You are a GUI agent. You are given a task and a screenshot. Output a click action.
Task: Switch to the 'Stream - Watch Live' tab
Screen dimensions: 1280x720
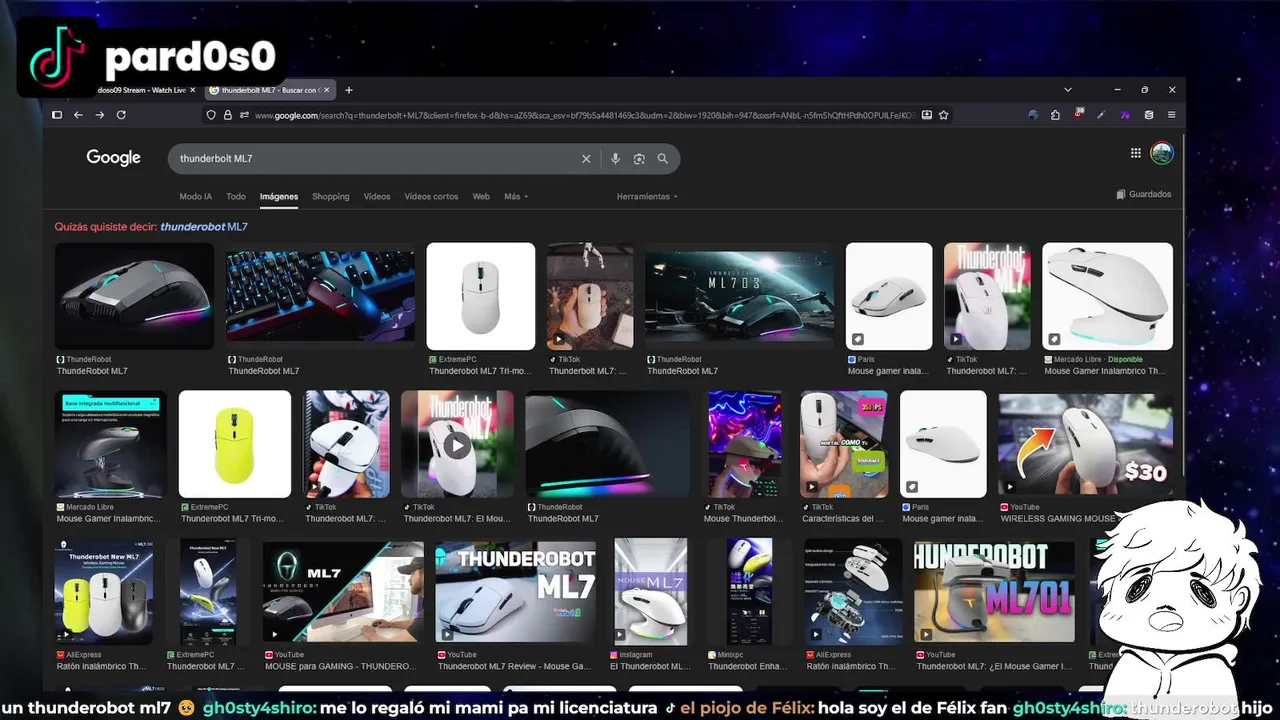point(142,90)
